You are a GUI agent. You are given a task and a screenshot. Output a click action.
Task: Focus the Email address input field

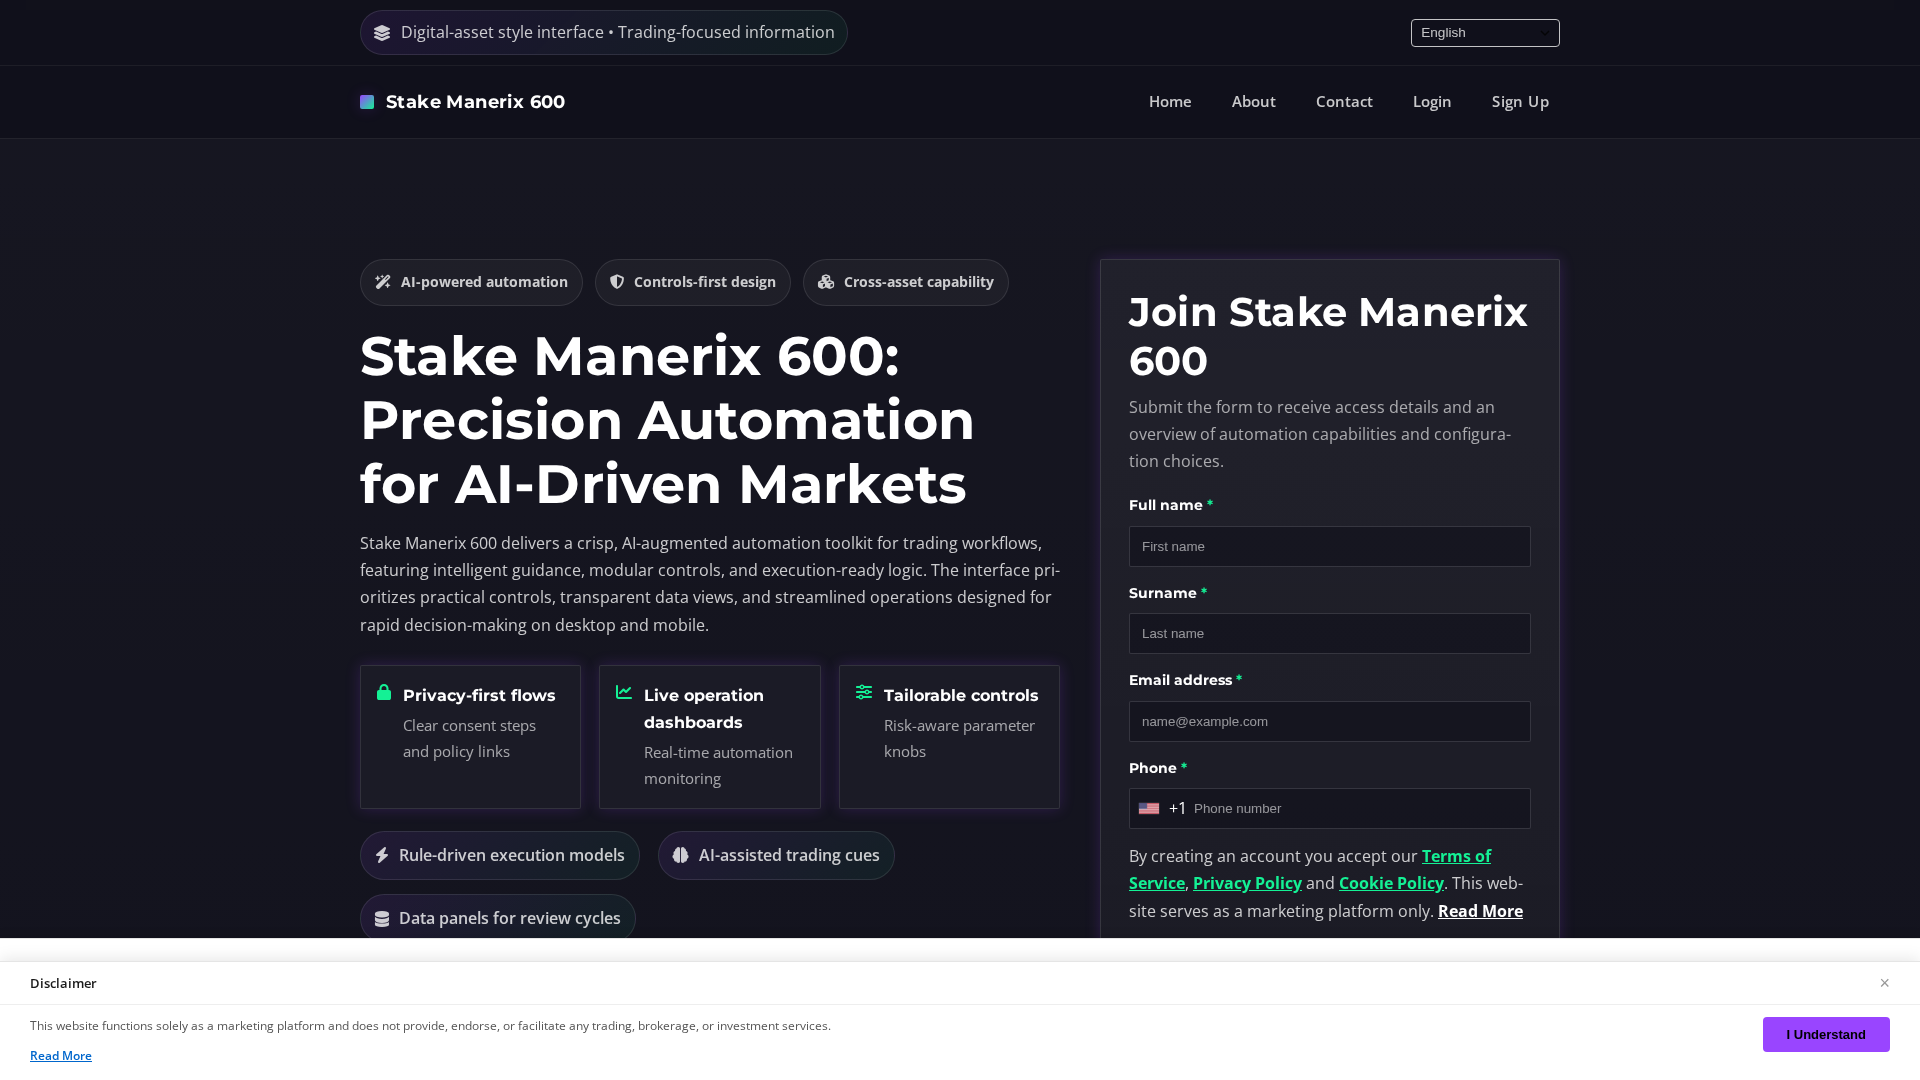1329,722
